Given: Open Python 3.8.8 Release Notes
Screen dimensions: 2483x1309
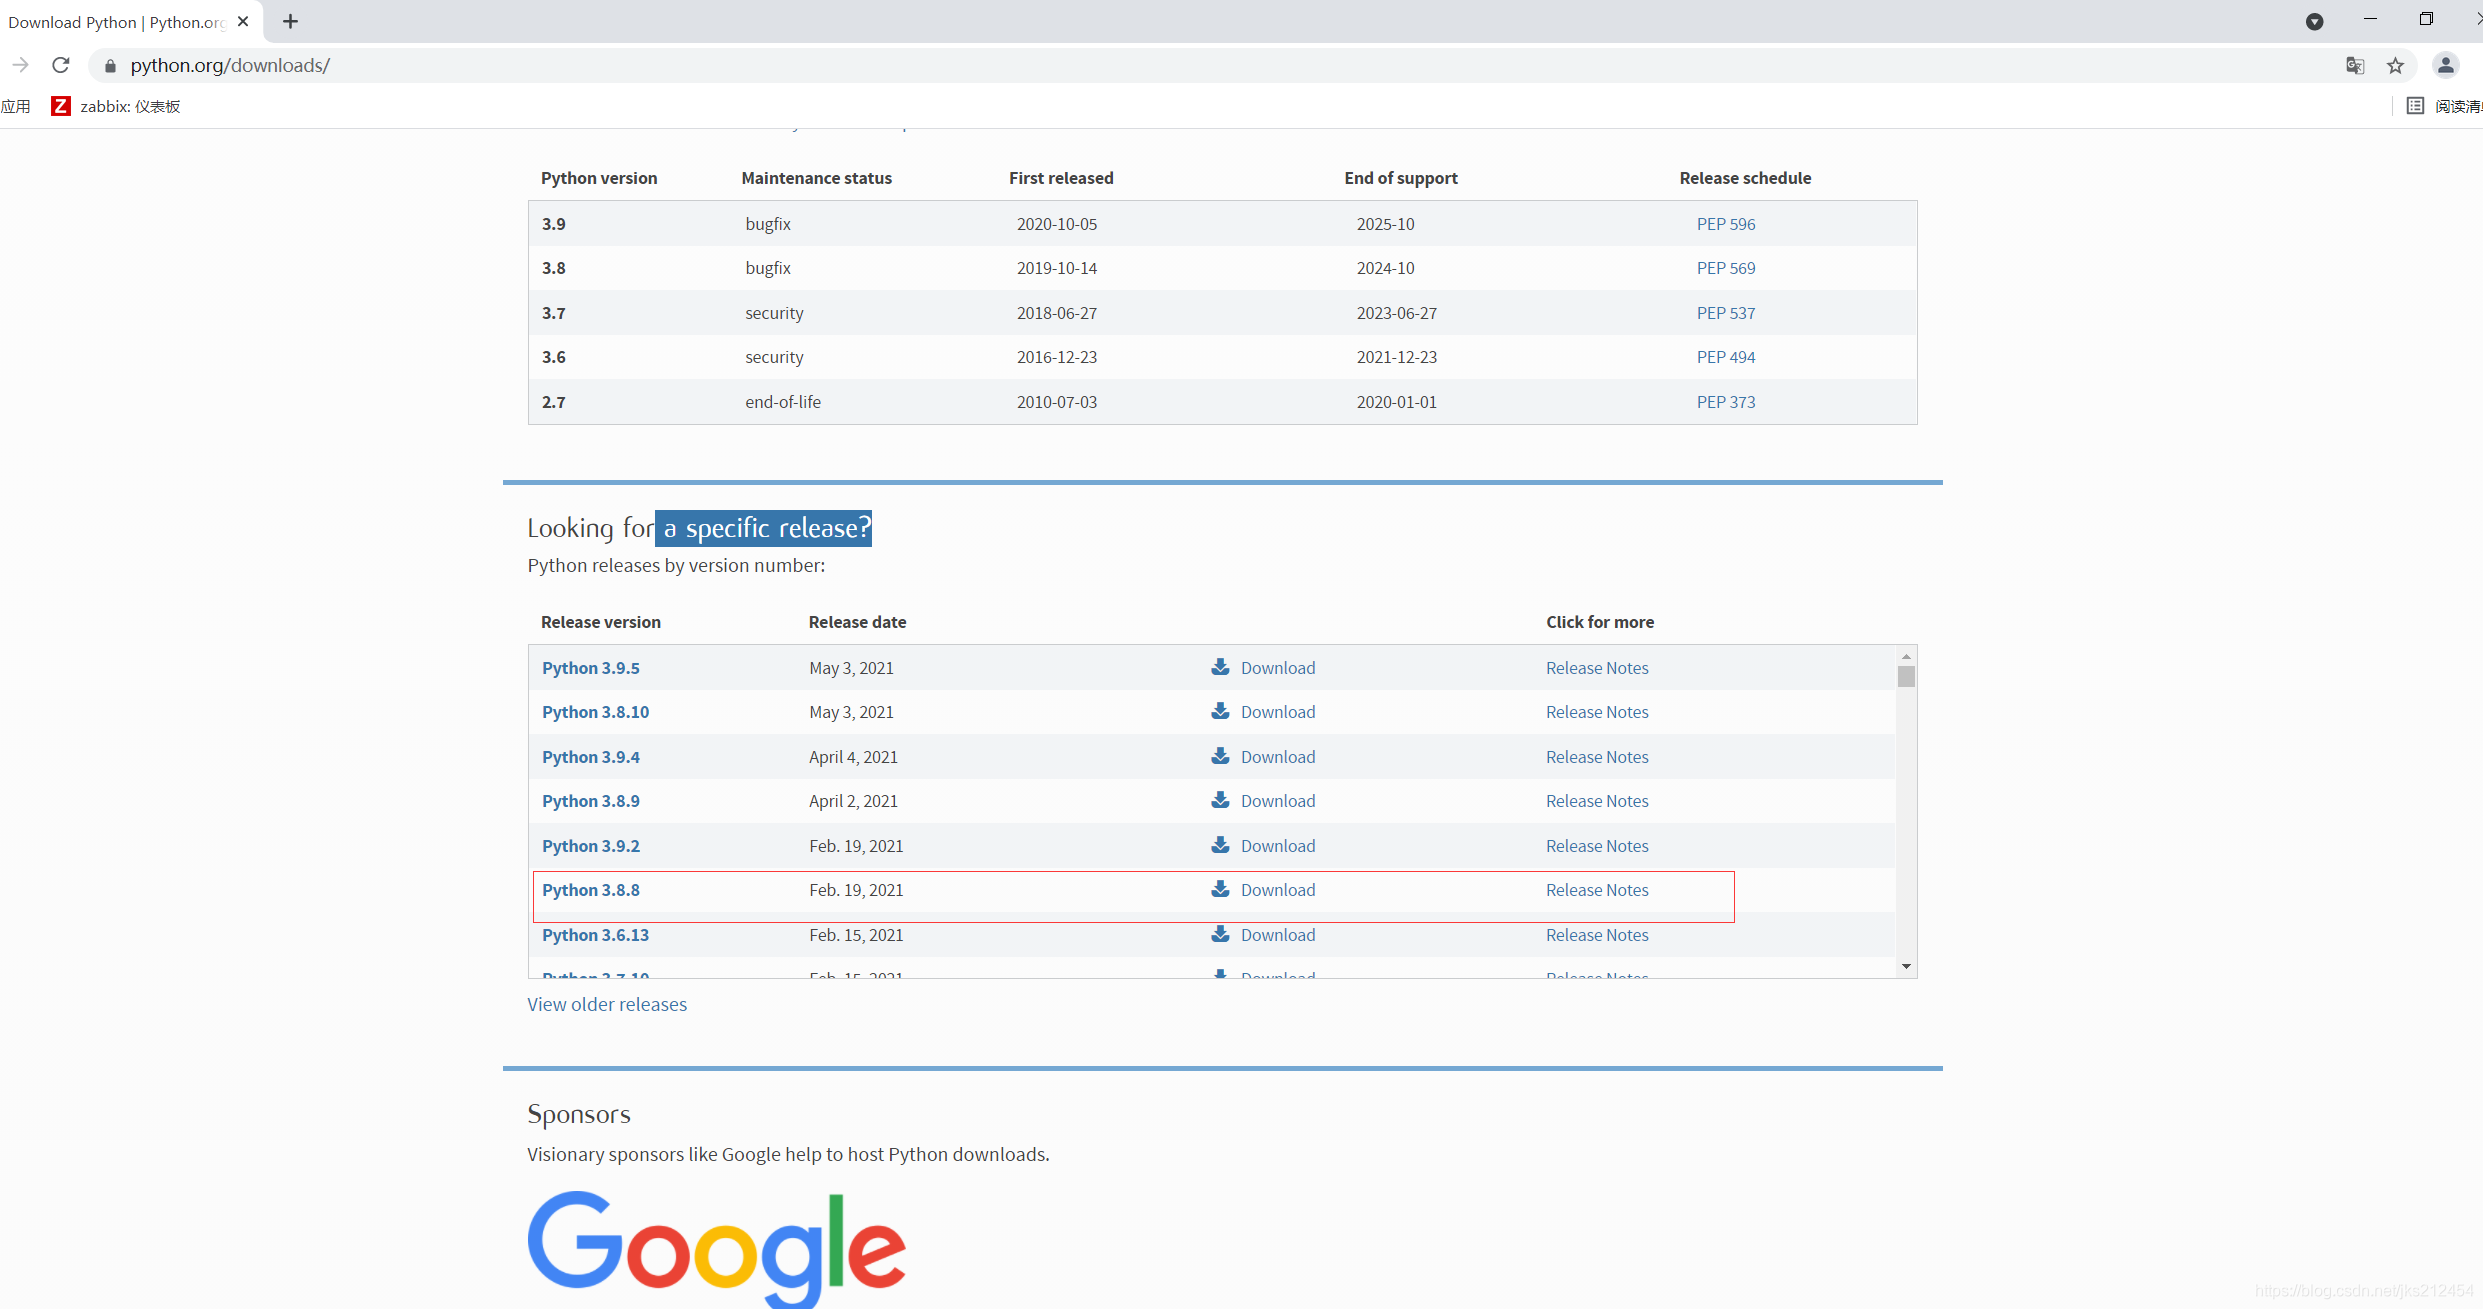Looking at the screenshot, I should click(x=1596, y=890).
